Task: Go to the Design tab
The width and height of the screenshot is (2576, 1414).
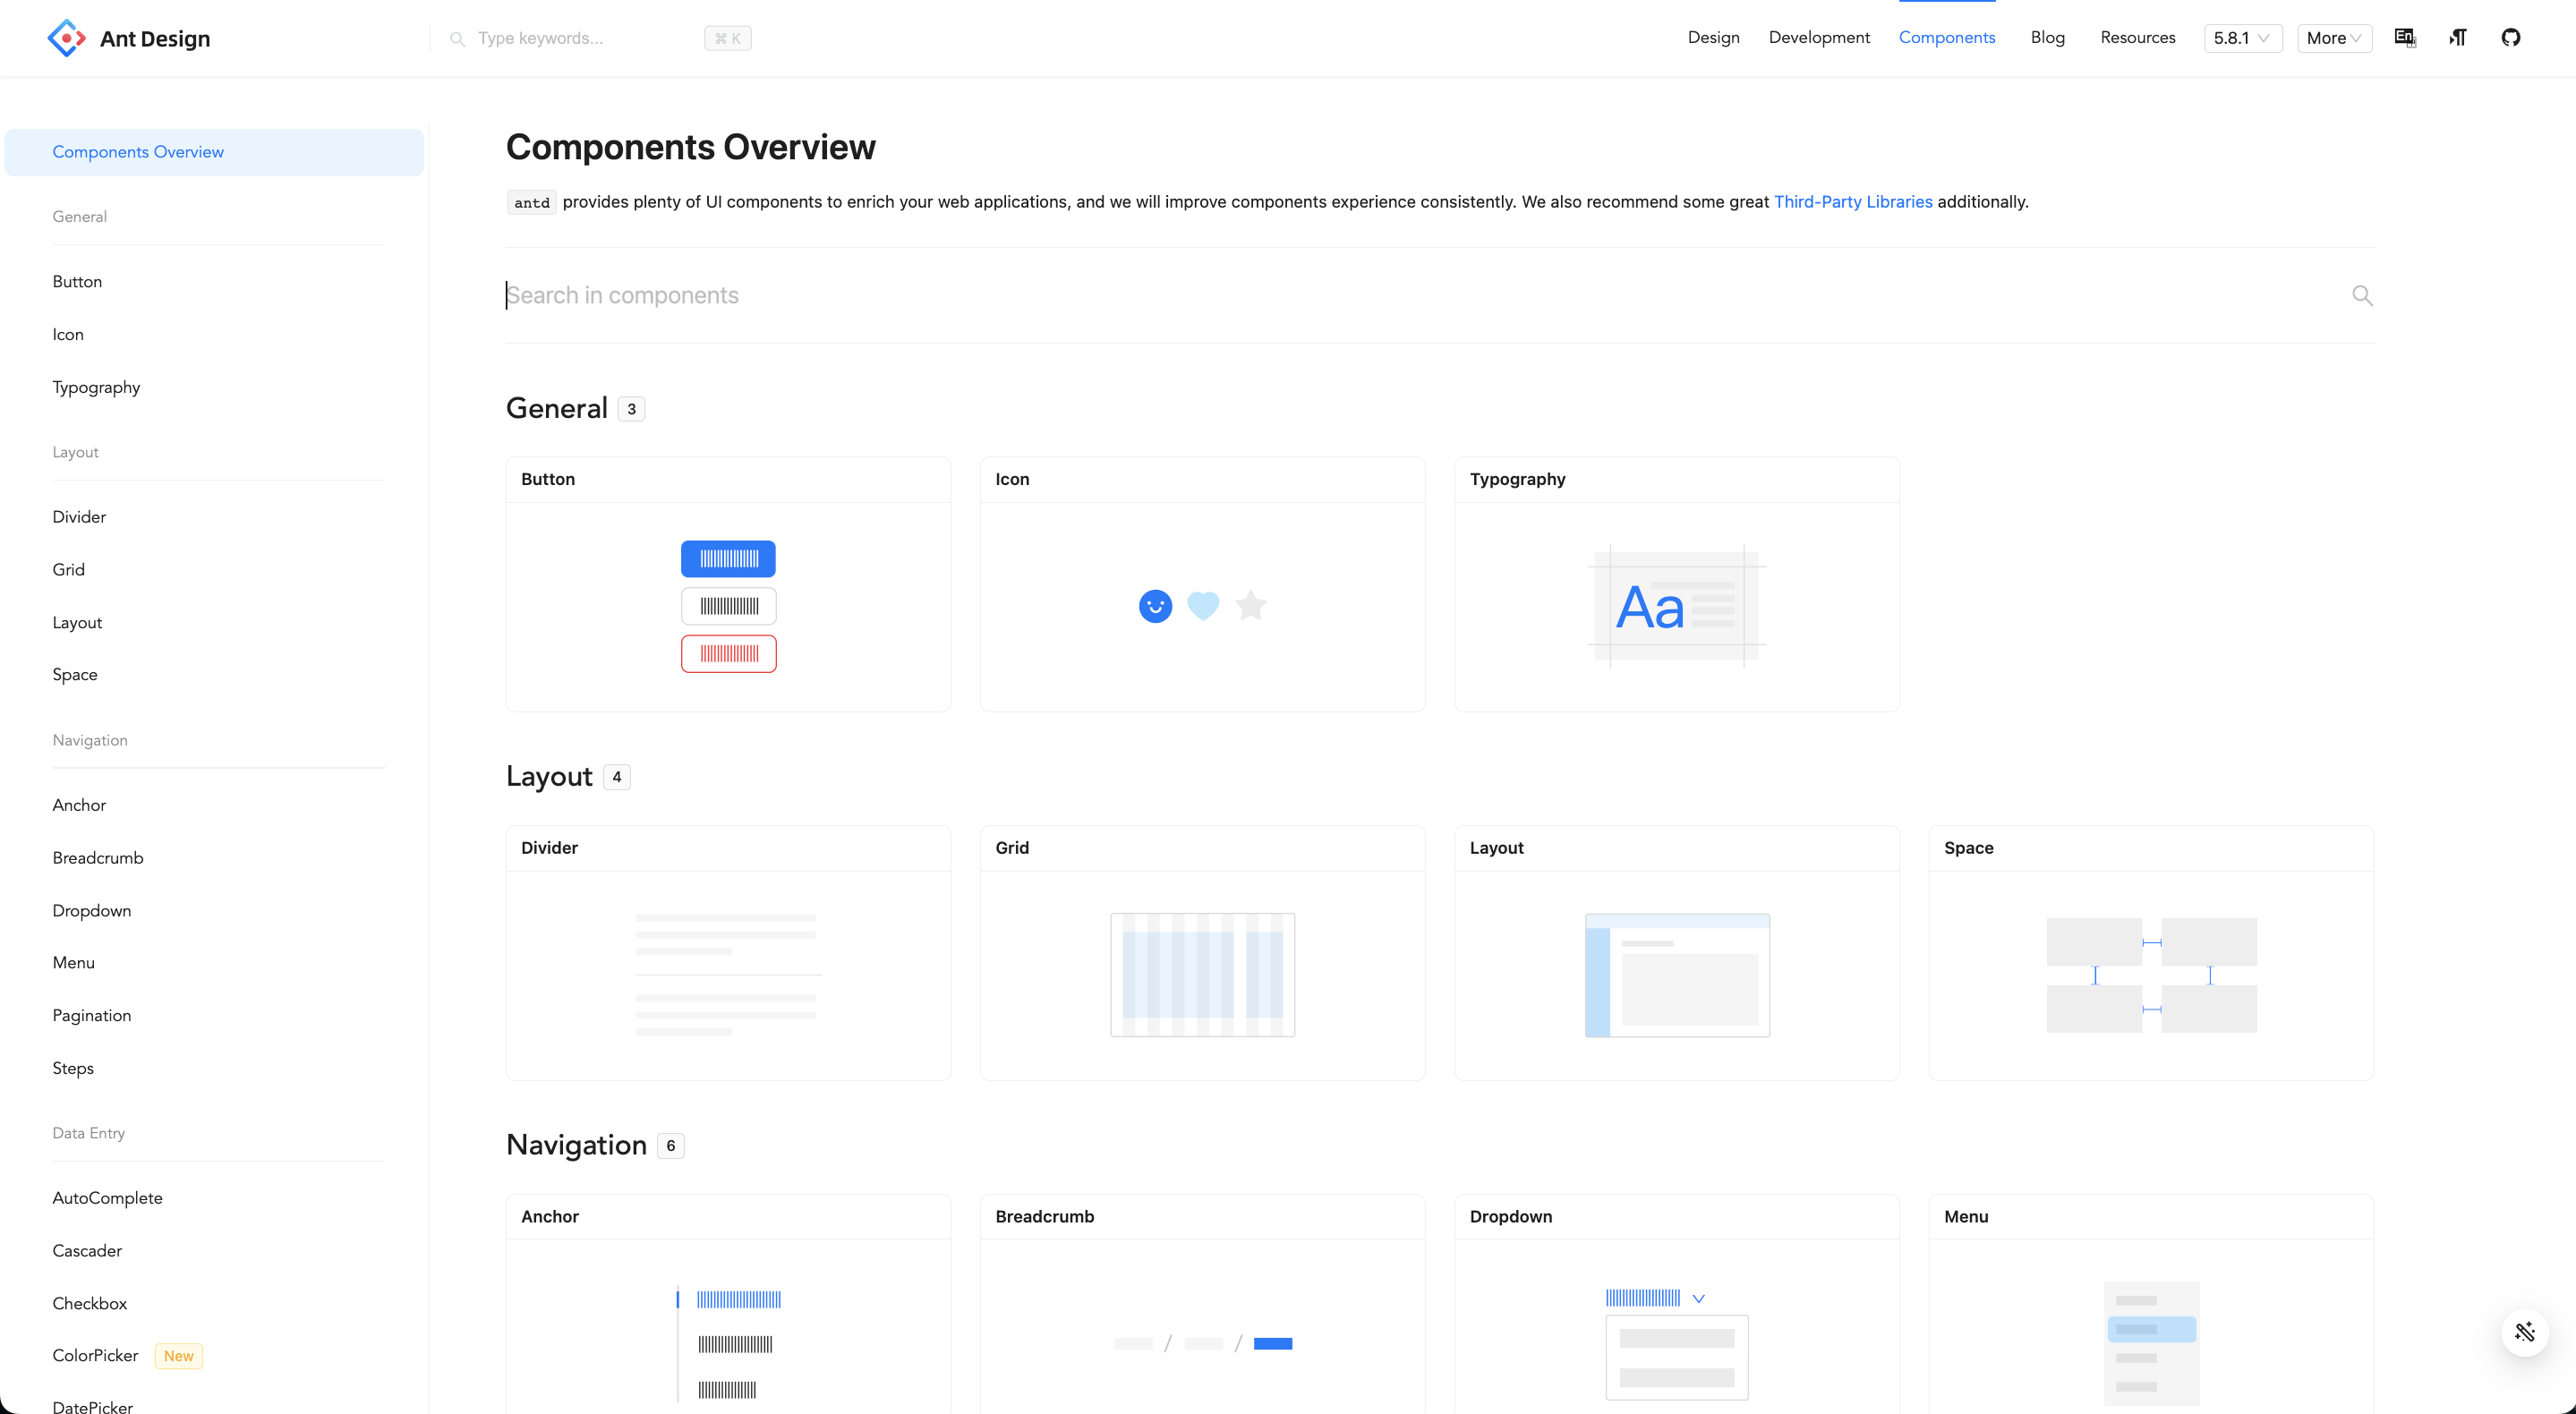Action: coord(1713,38)
